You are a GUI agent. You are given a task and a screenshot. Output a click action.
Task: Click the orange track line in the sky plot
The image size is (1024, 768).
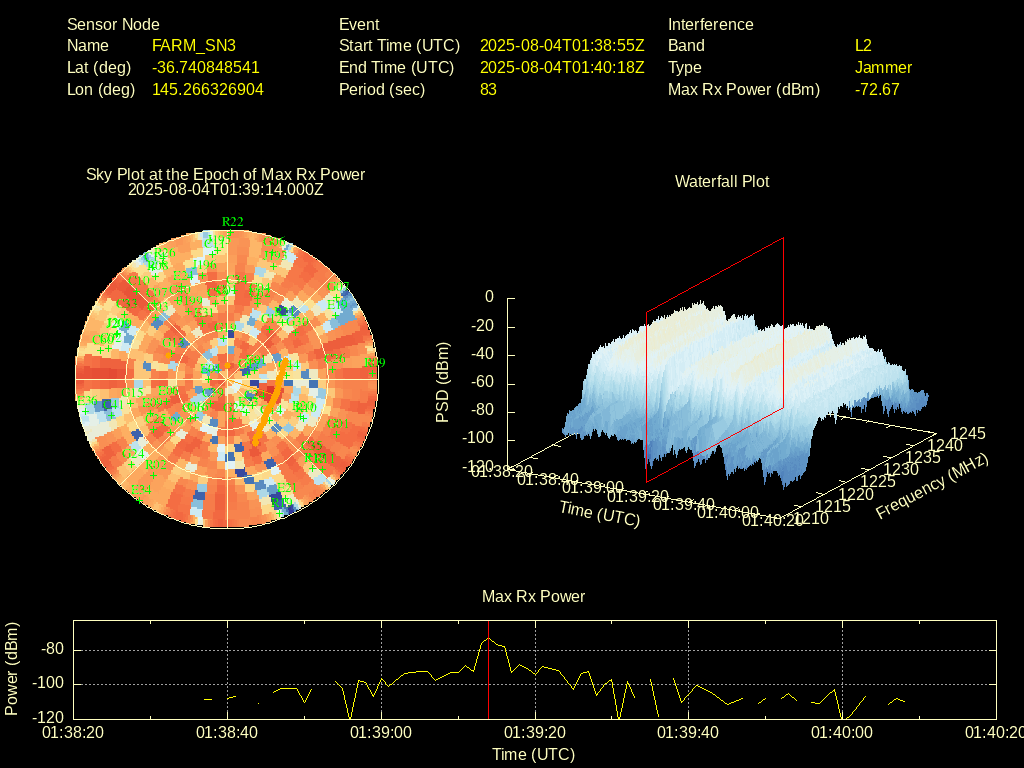[270, 402]
